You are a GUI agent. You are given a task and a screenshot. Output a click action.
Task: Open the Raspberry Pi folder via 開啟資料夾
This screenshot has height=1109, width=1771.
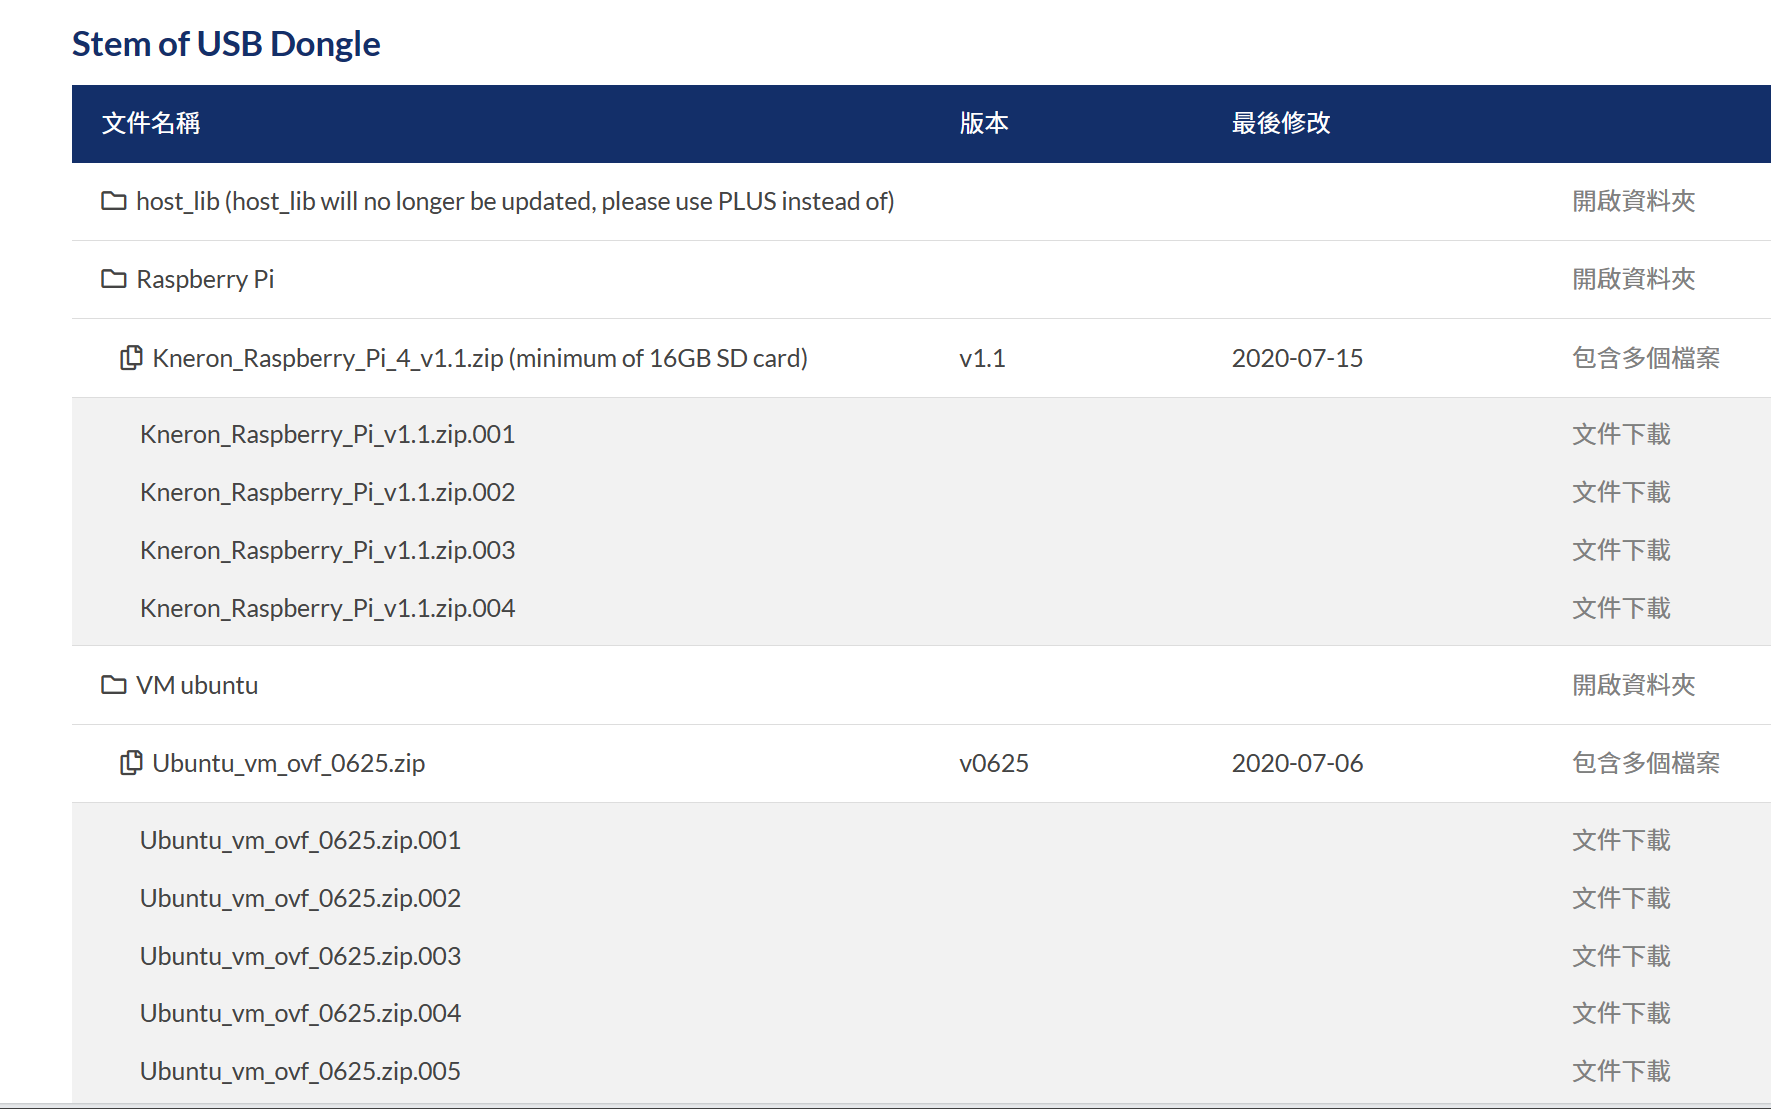tap(1634, 279)
